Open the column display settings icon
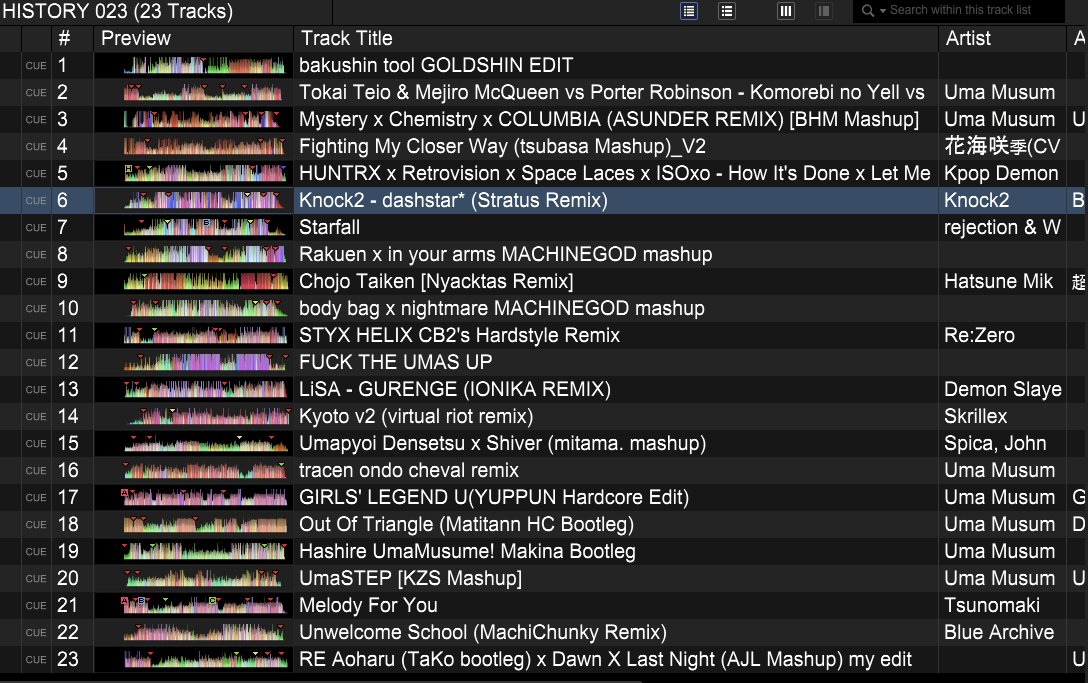 [x=785, y=11]
